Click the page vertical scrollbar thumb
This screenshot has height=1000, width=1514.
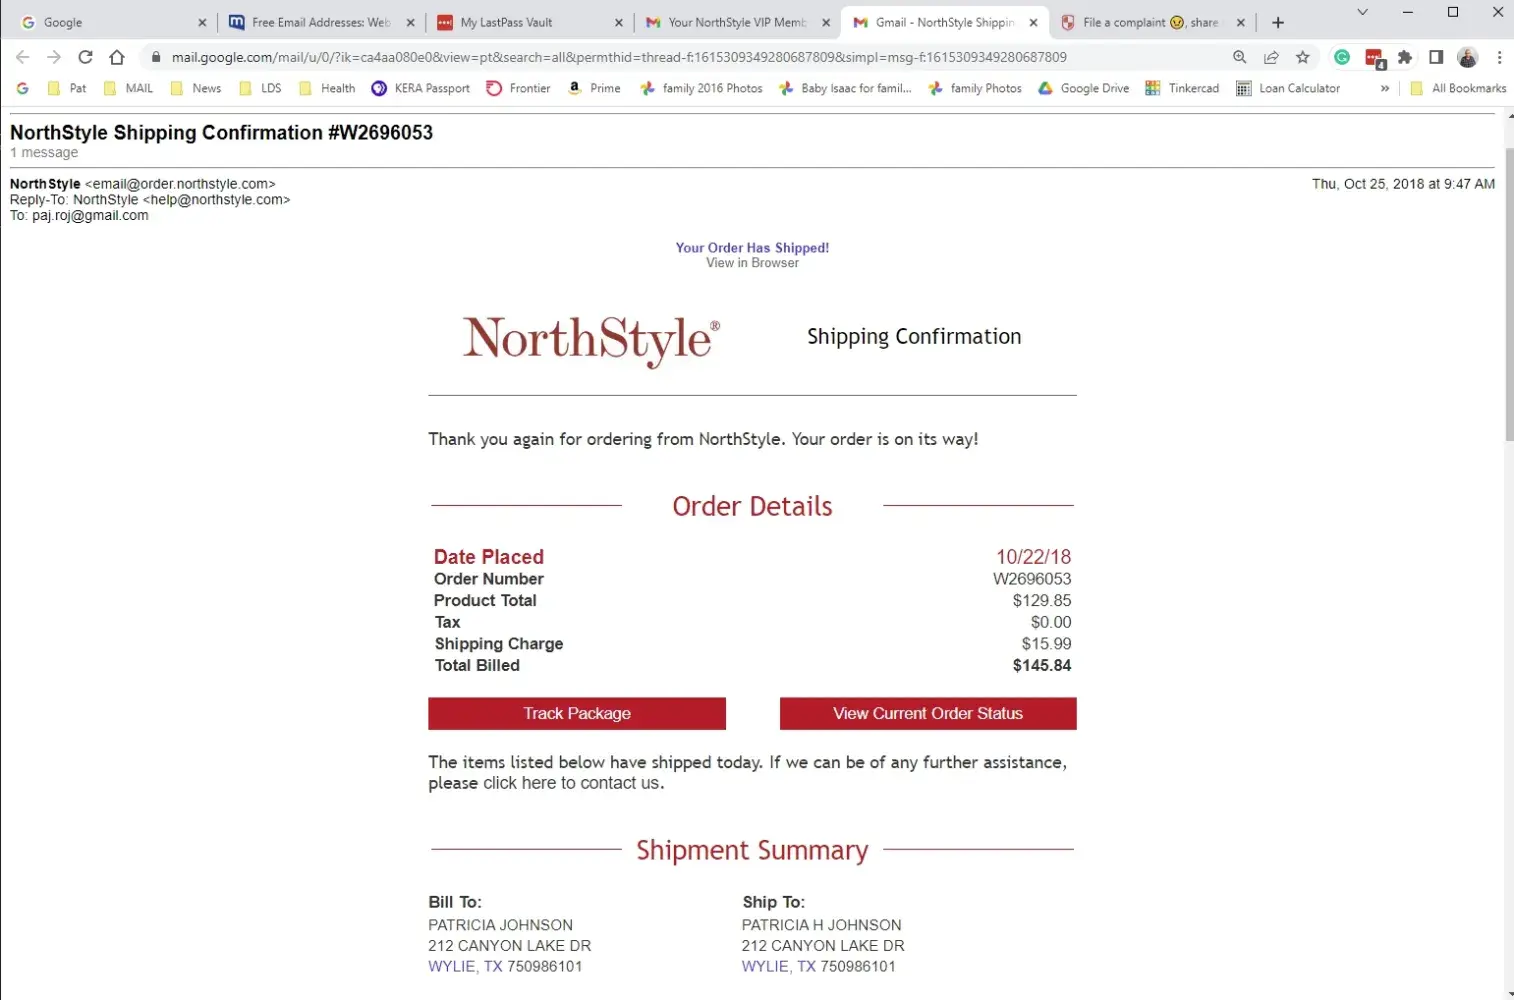[x=1508, y=290]
